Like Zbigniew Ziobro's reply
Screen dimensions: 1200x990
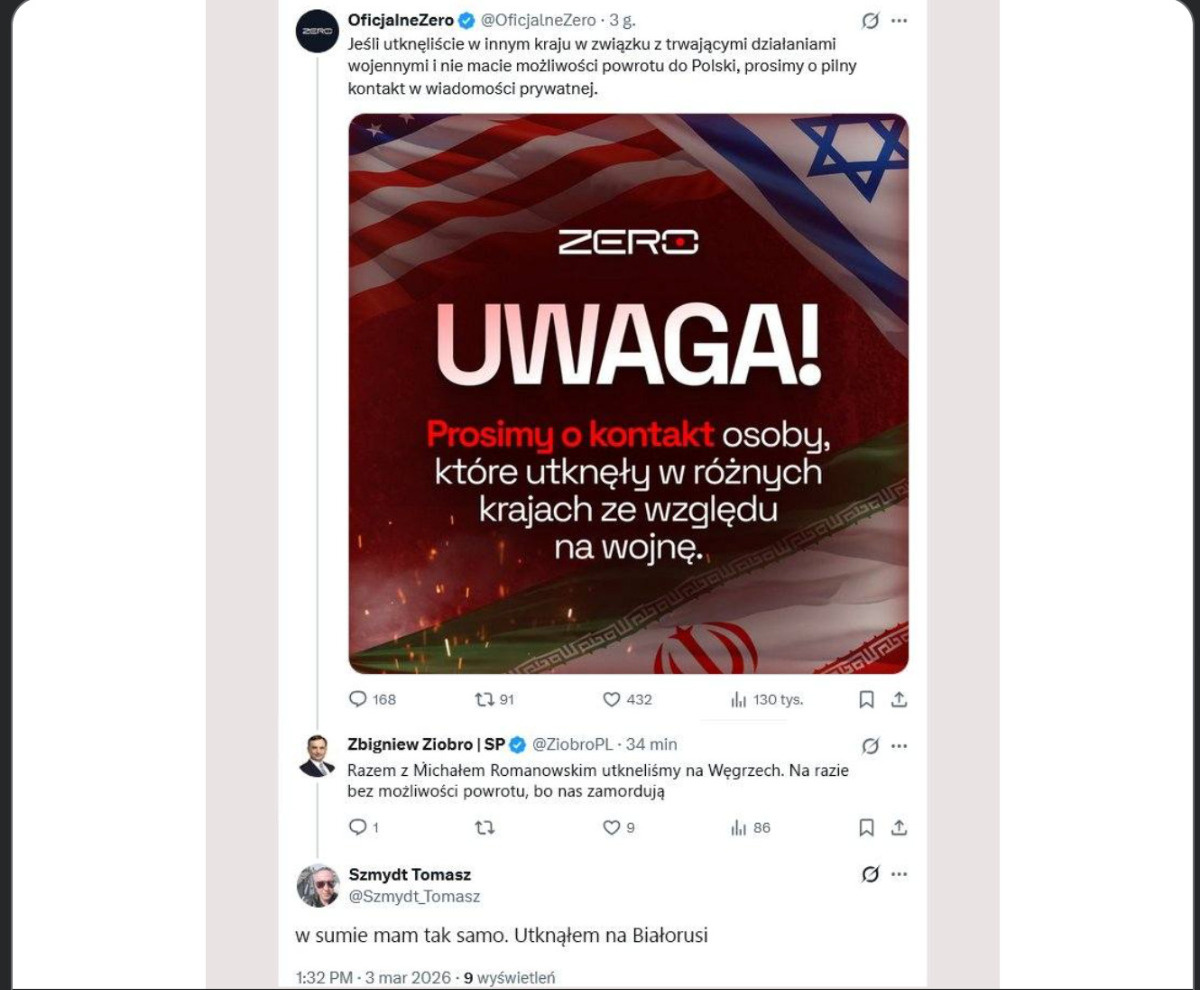click(619, 828)
